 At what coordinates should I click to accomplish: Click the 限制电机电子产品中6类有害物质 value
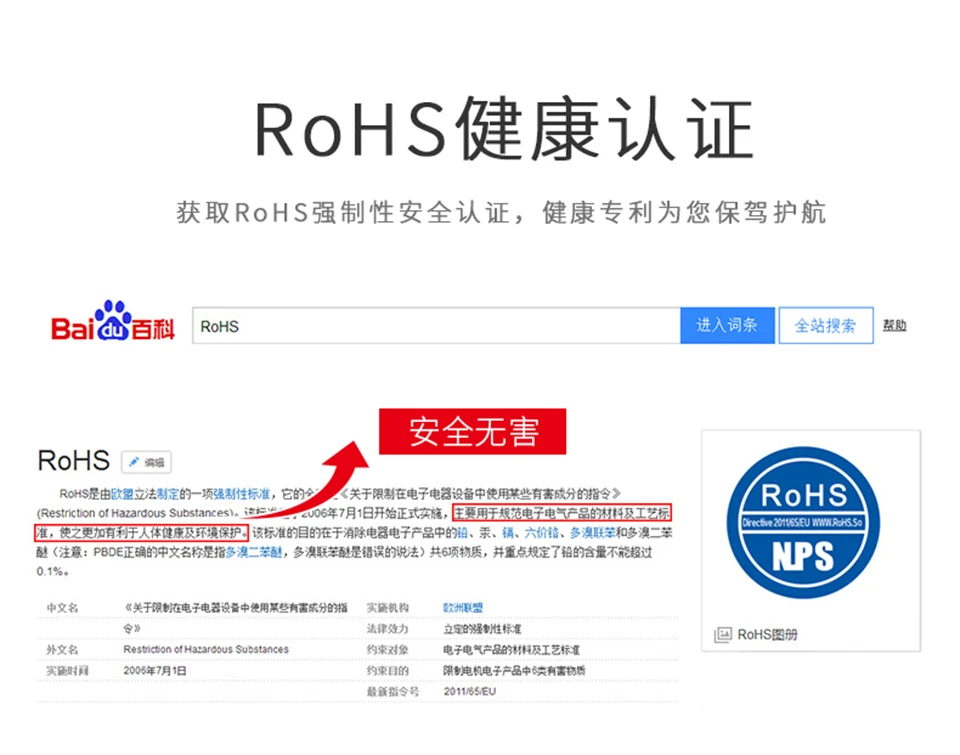(x=514, y=670)
